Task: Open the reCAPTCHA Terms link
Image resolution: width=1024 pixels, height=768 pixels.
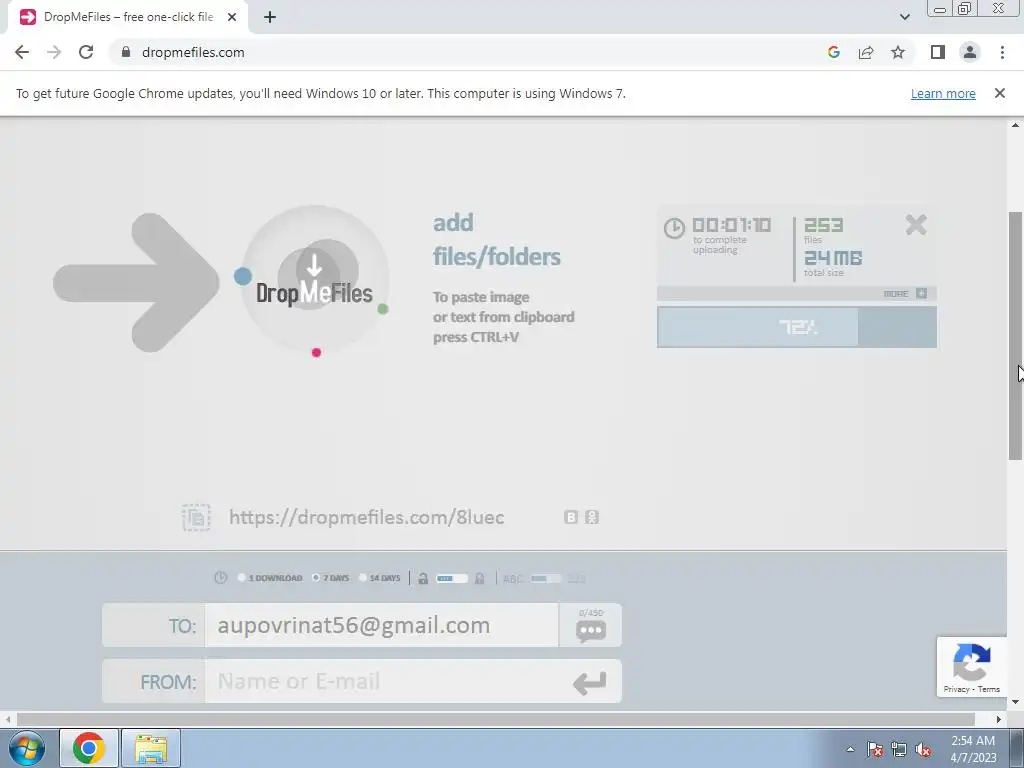Action: [x=989, y=689]
